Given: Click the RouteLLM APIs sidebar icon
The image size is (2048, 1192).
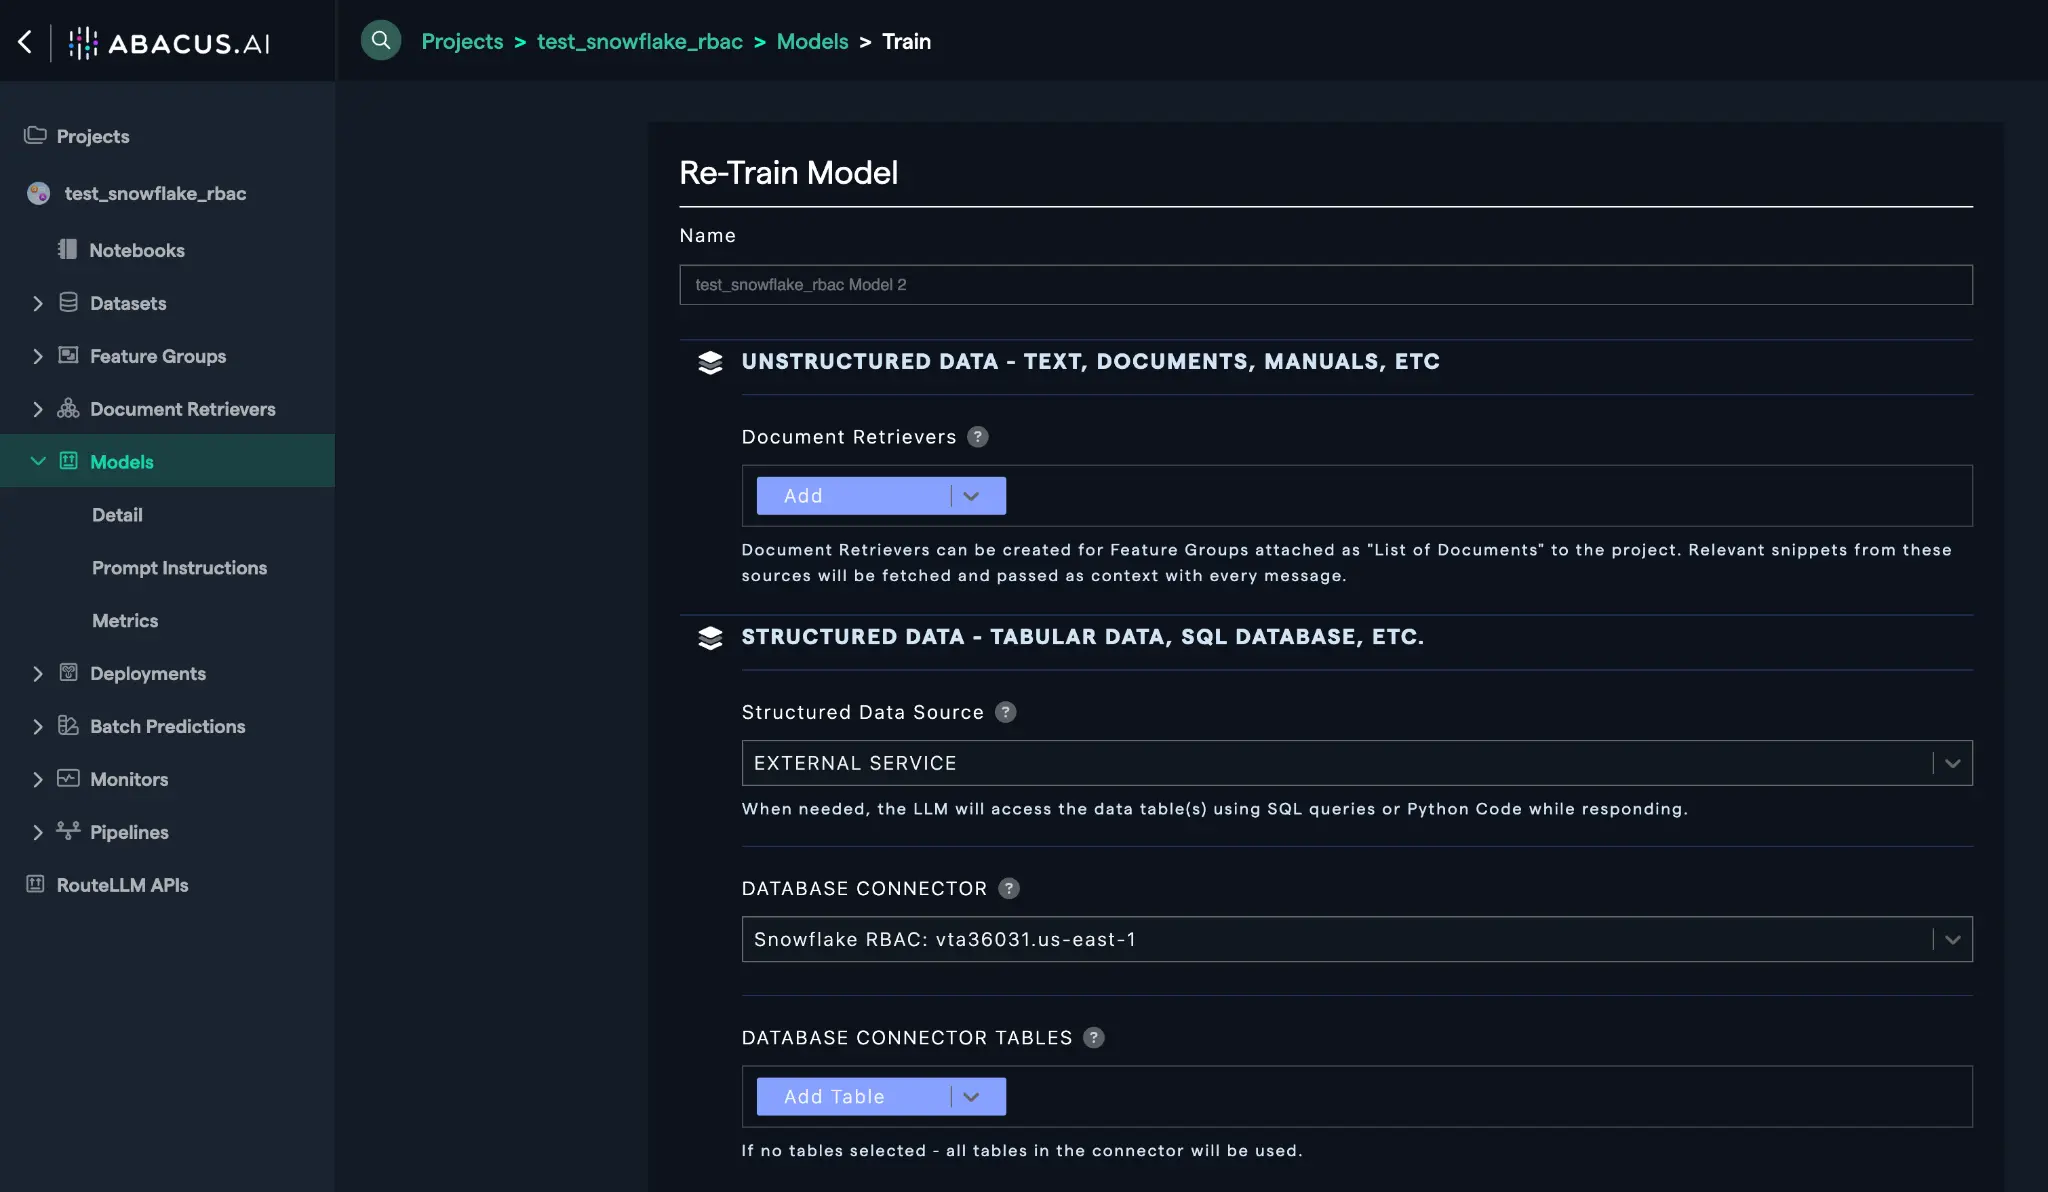Looking at the screenshot, I should click(35, 885).
